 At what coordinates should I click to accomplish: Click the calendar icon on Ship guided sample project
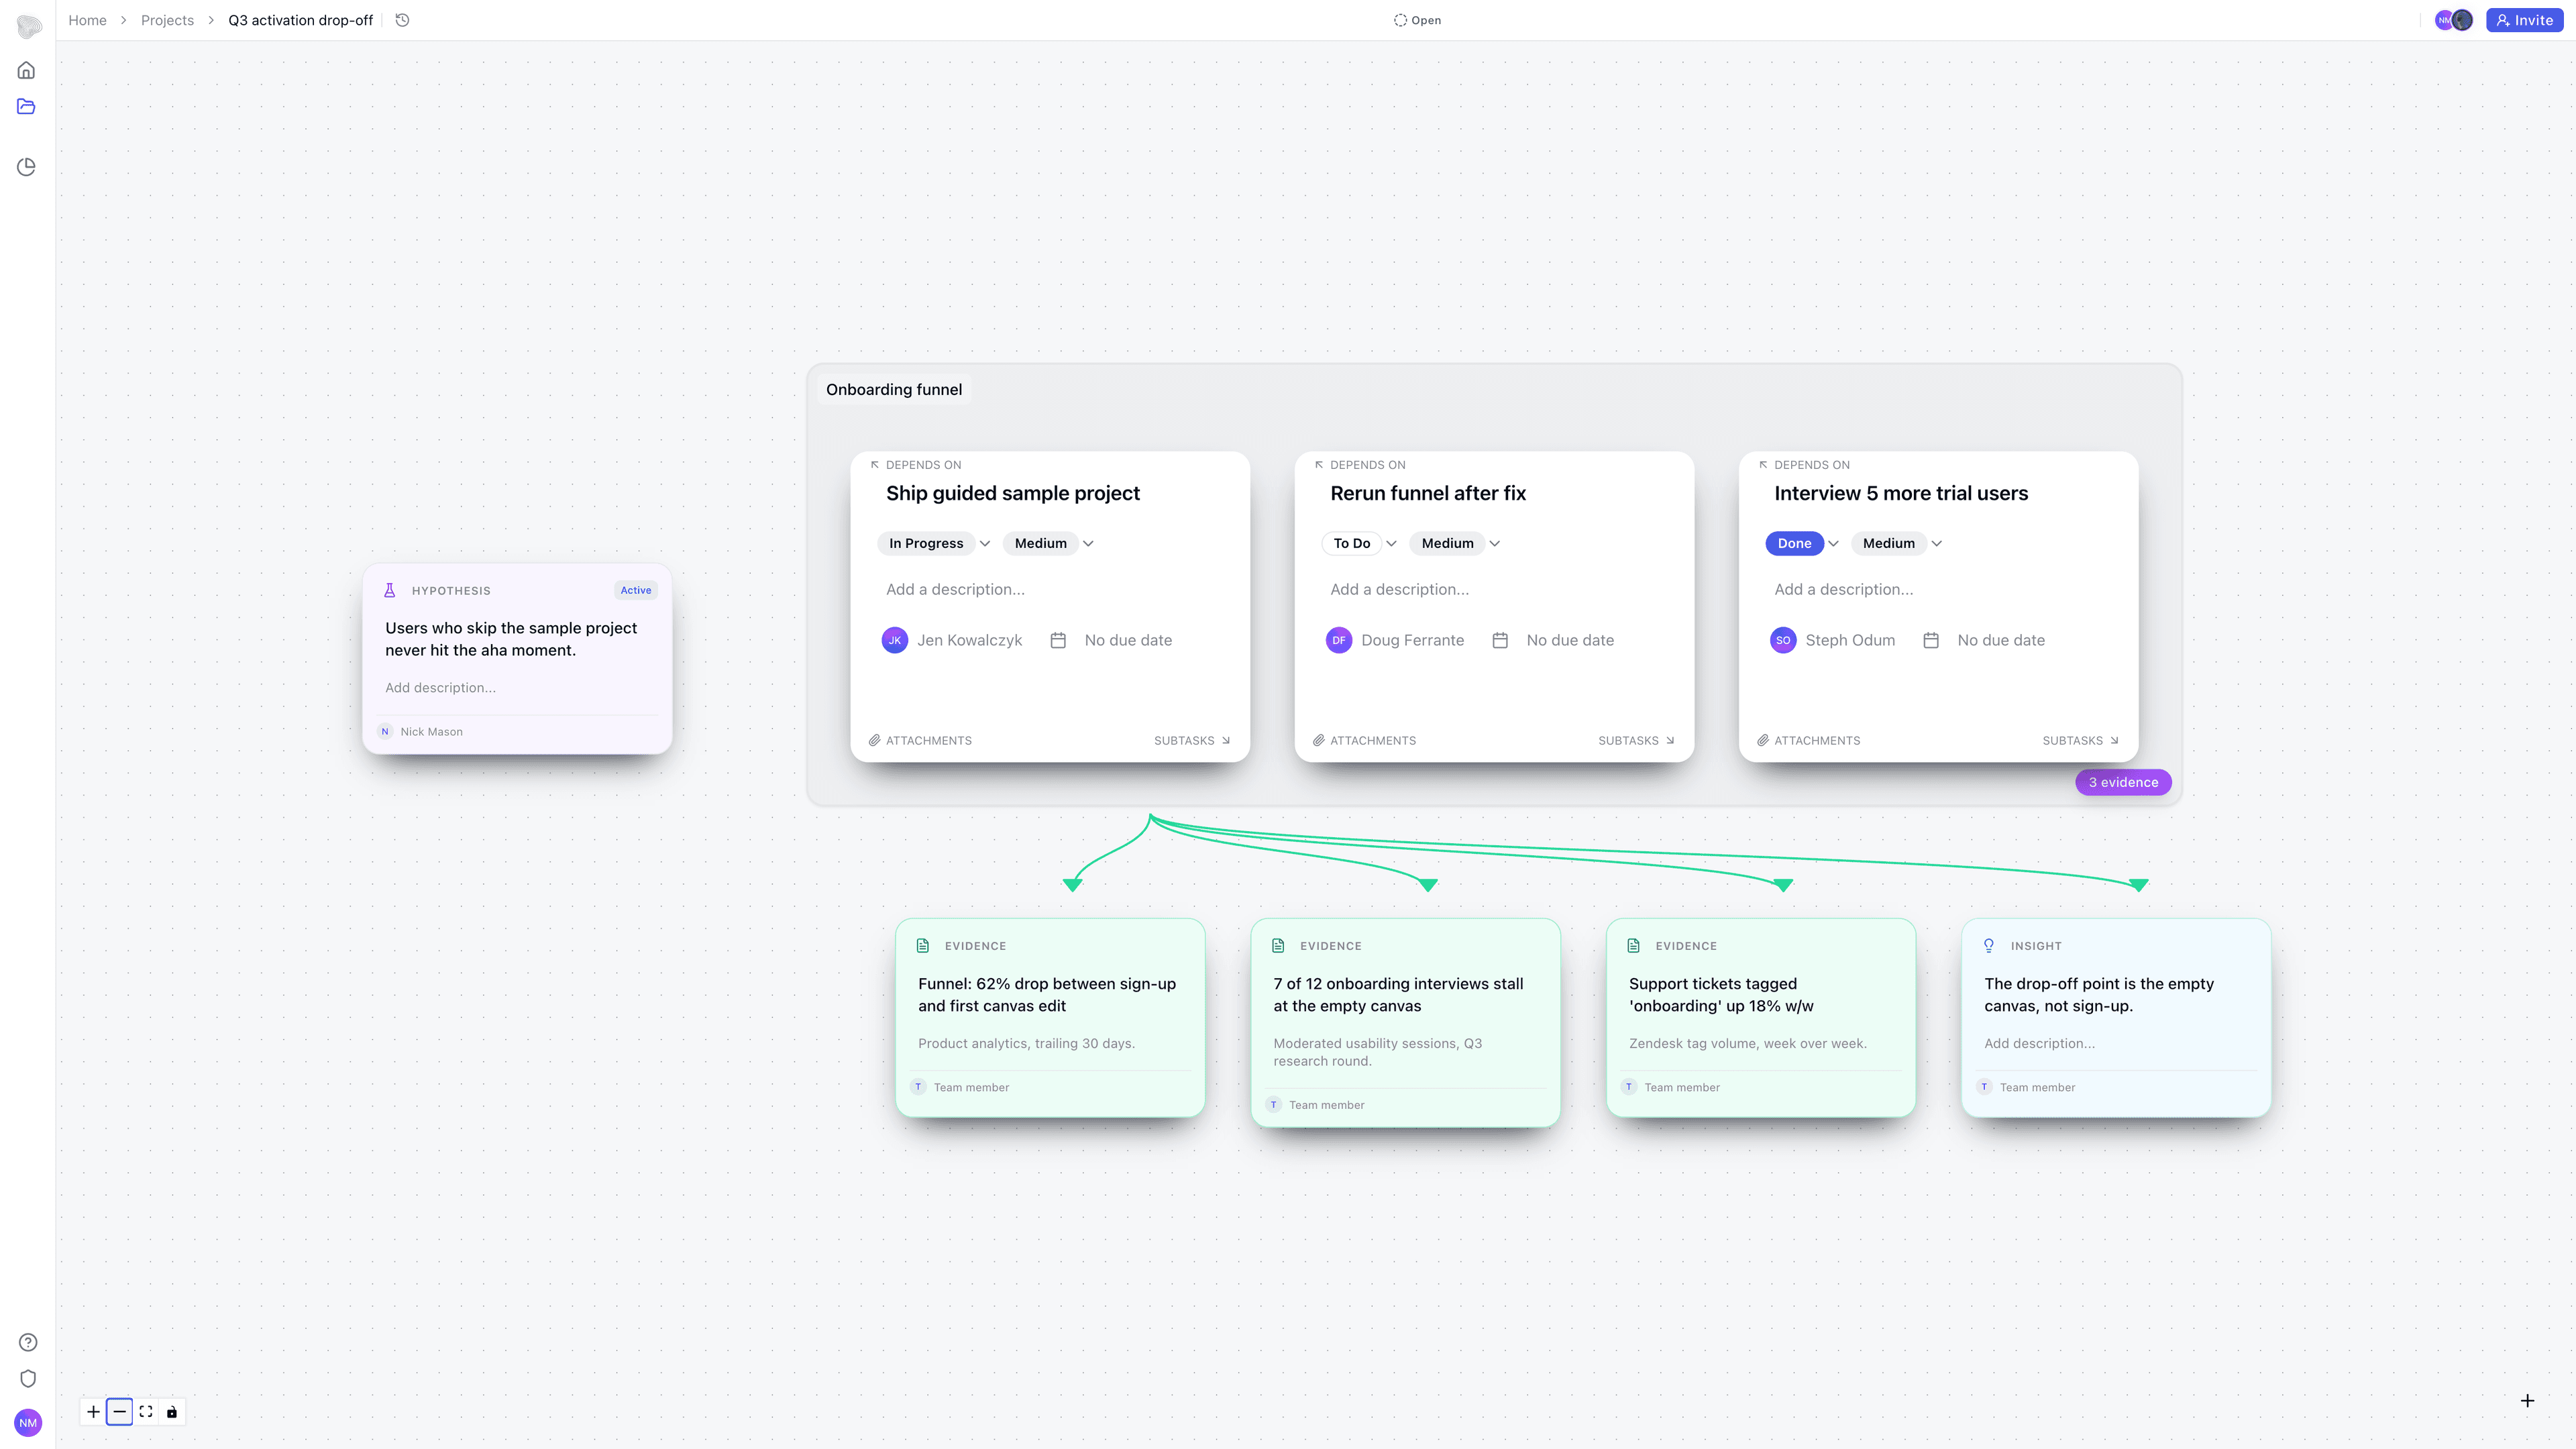1058,640
